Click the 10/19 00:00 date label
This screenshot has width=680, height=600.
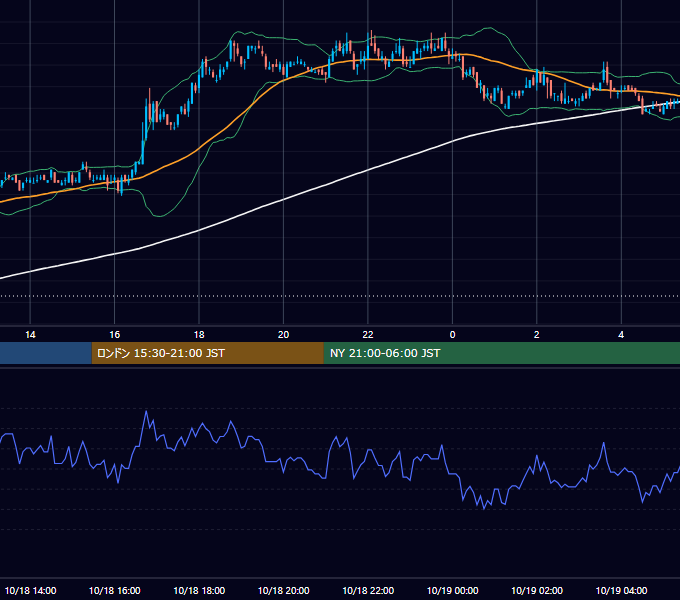(x=452, y=591)
